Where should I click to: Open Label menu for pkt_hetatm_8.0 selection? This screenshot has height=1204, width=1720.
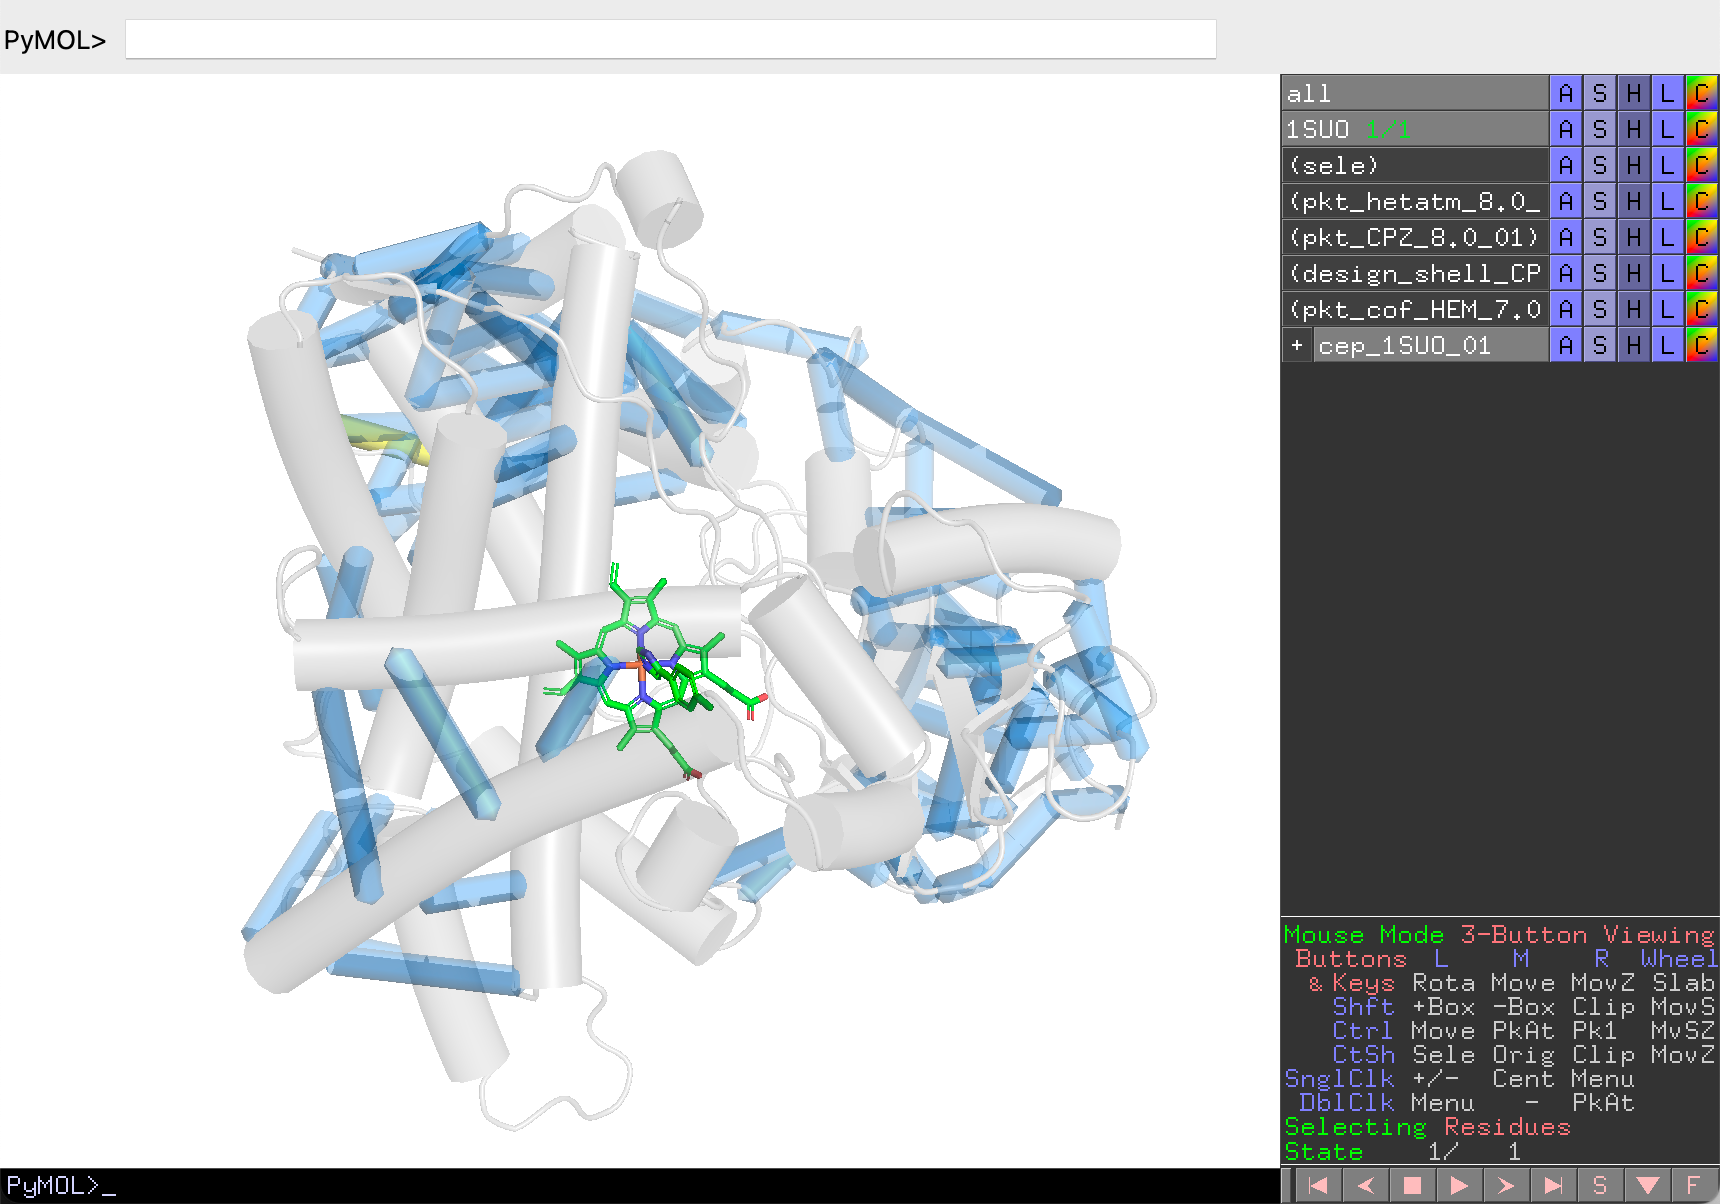[1668, 201]
